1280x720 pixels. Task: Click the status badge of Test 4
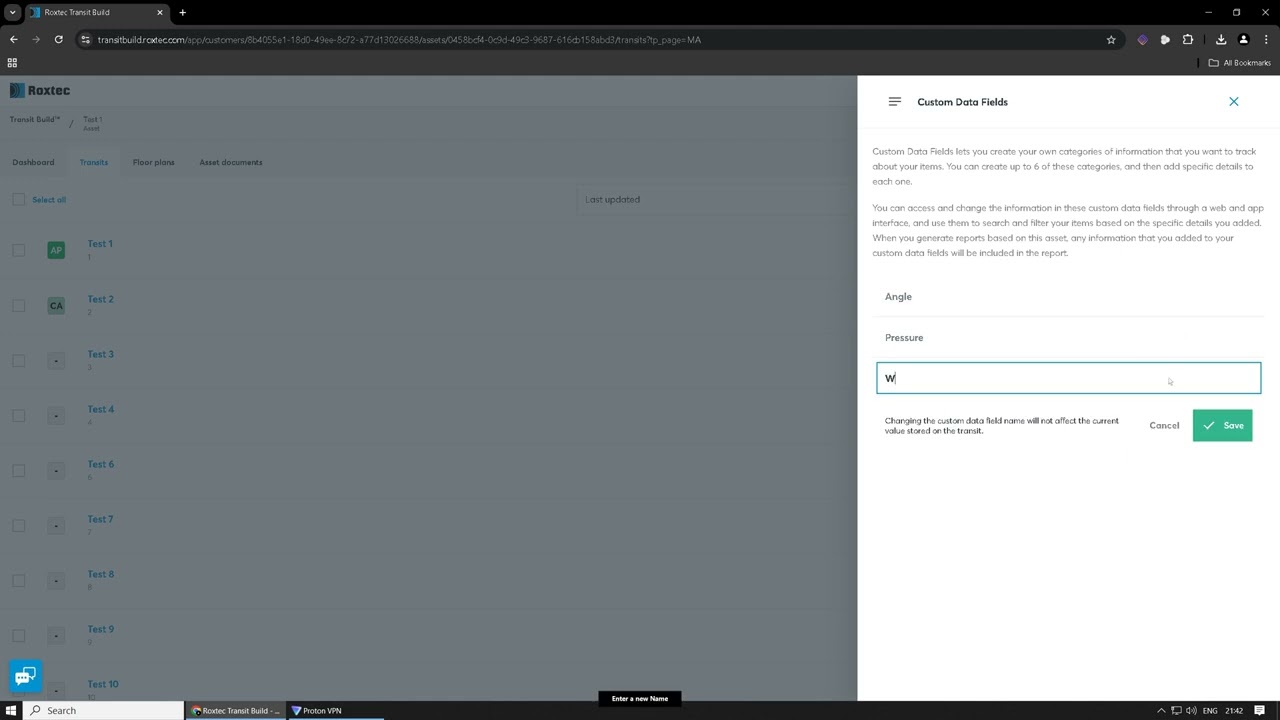tap(56, 415)
